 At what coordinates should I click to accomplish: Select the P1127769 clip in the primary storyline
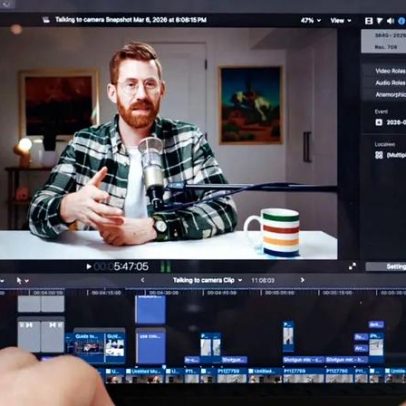coord(303,375)
